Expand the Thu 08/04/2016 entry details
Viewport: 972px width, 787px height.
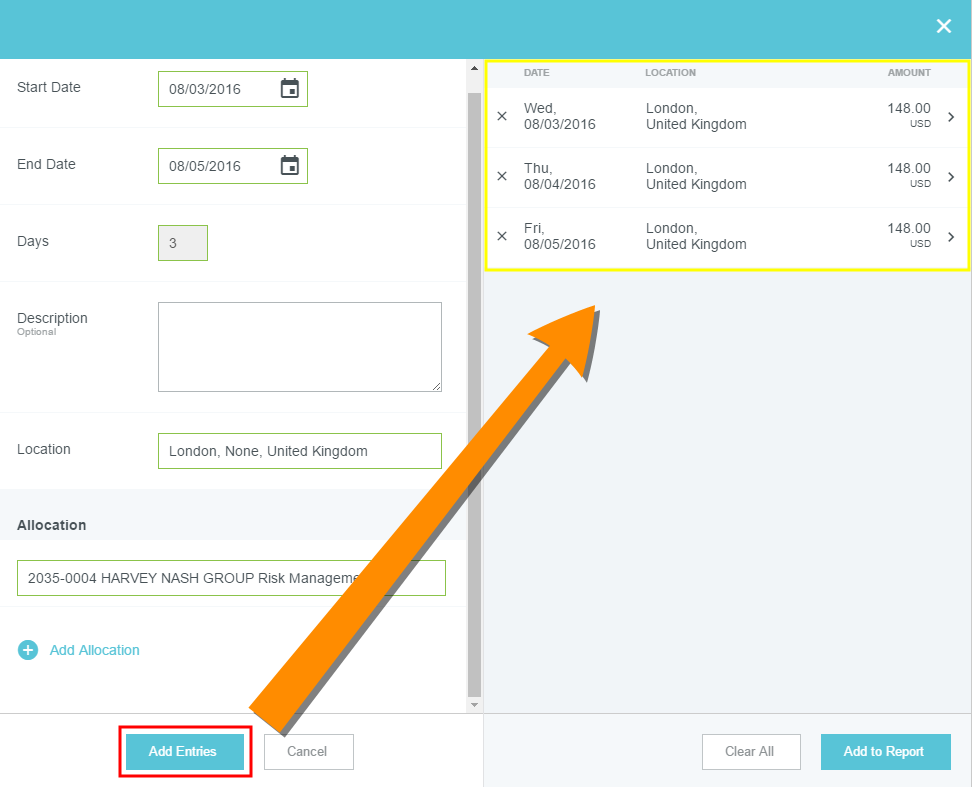[x=951, y=177]
